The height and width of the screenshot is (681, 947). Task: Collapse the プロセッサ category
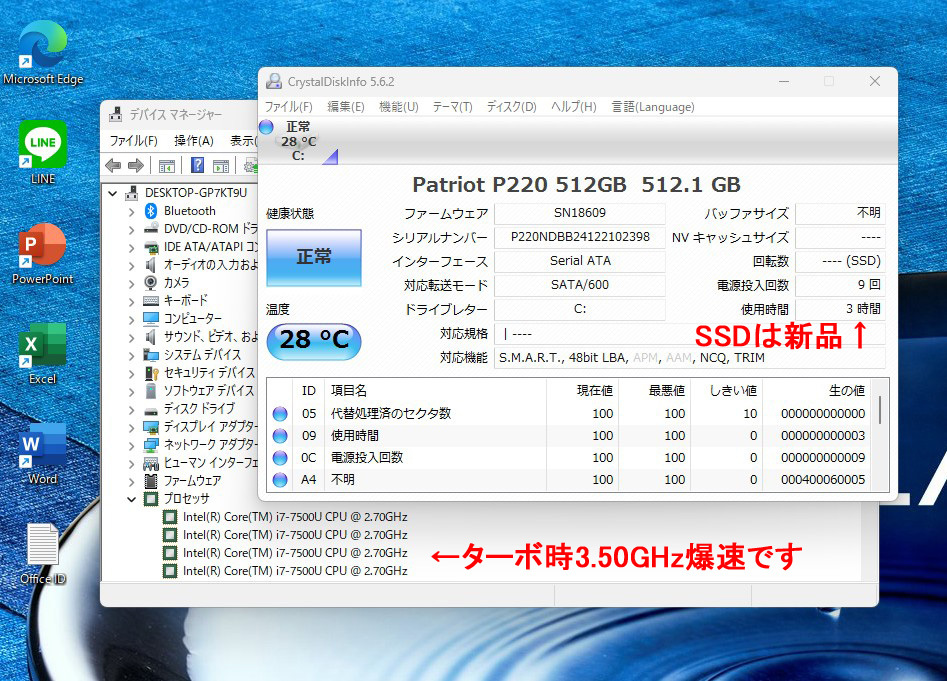pos(132,499)
